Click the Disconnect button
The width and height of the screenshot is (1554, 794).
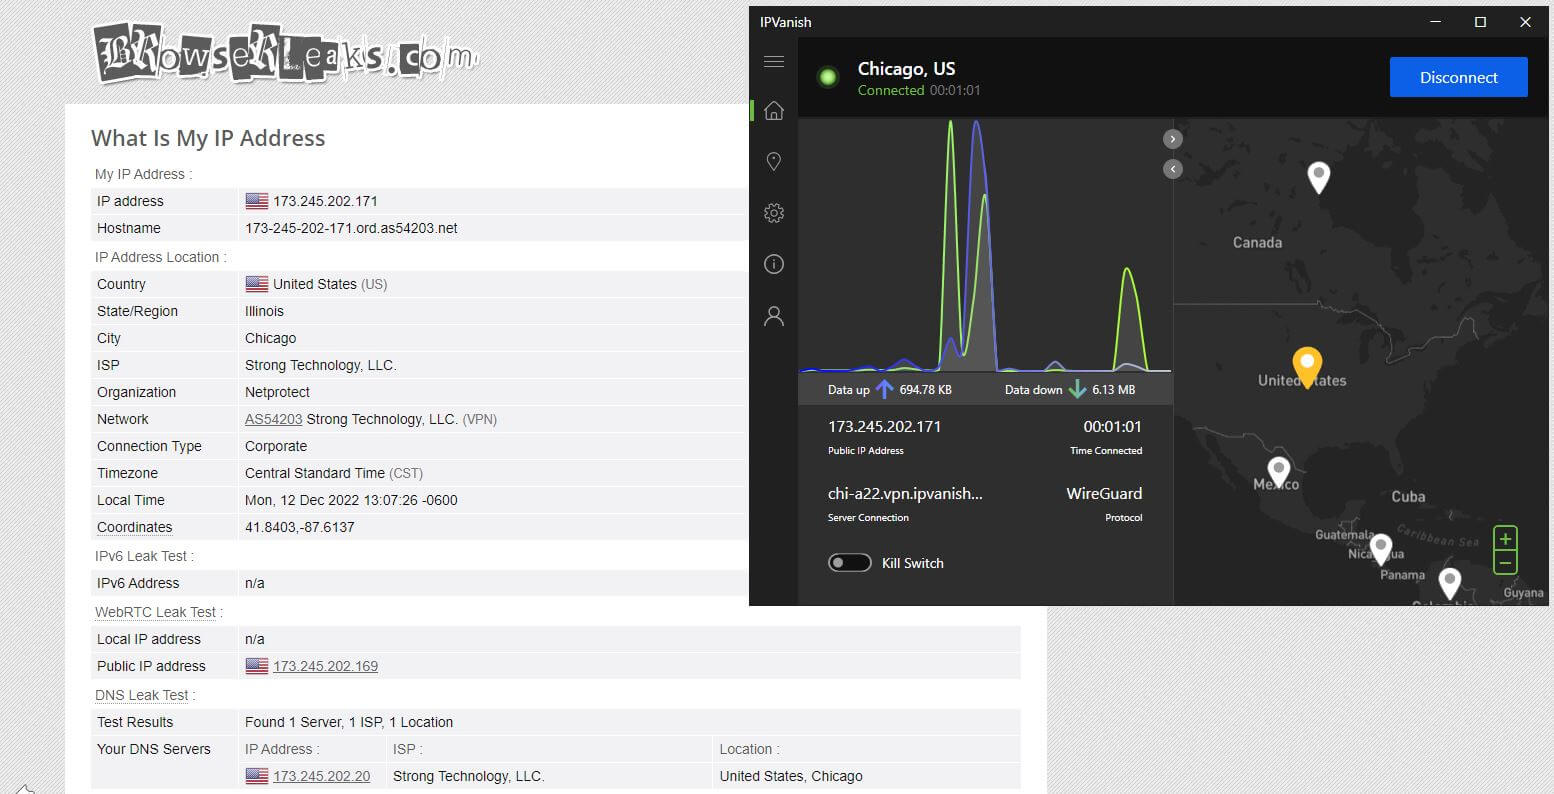(1458, 77)
